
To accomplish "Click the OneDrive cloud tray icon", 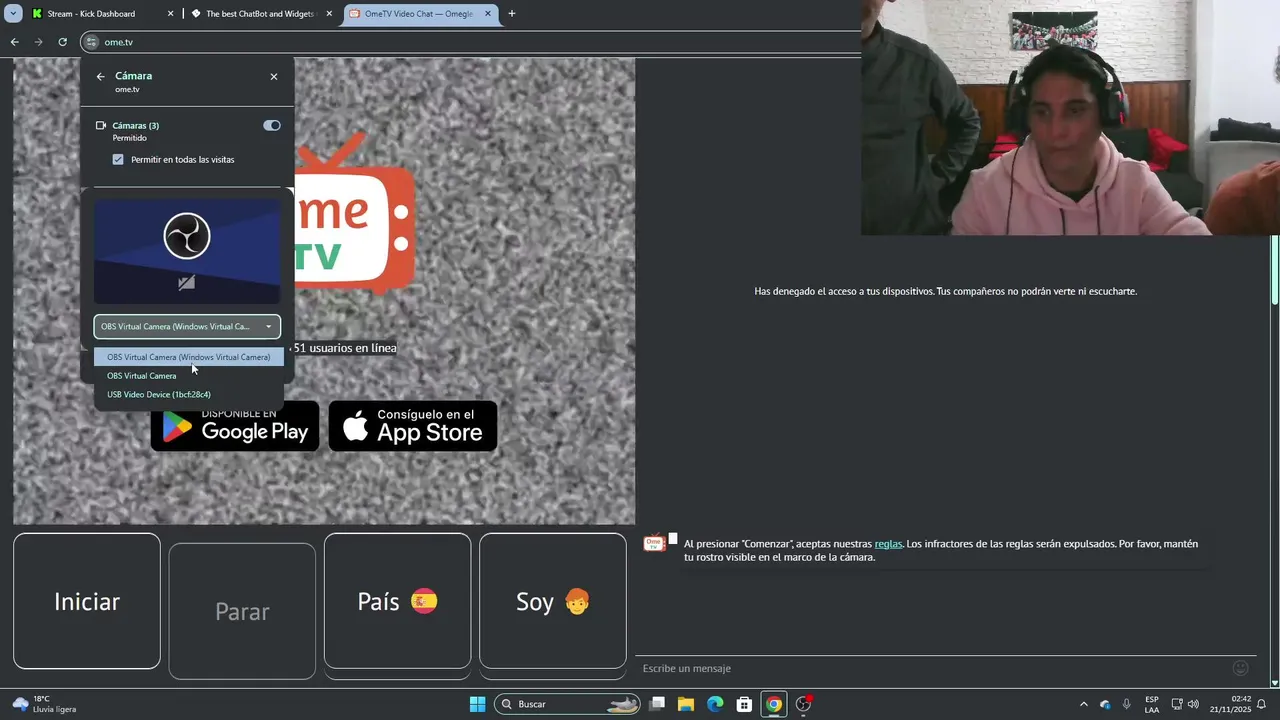I will coord(1105,704).
